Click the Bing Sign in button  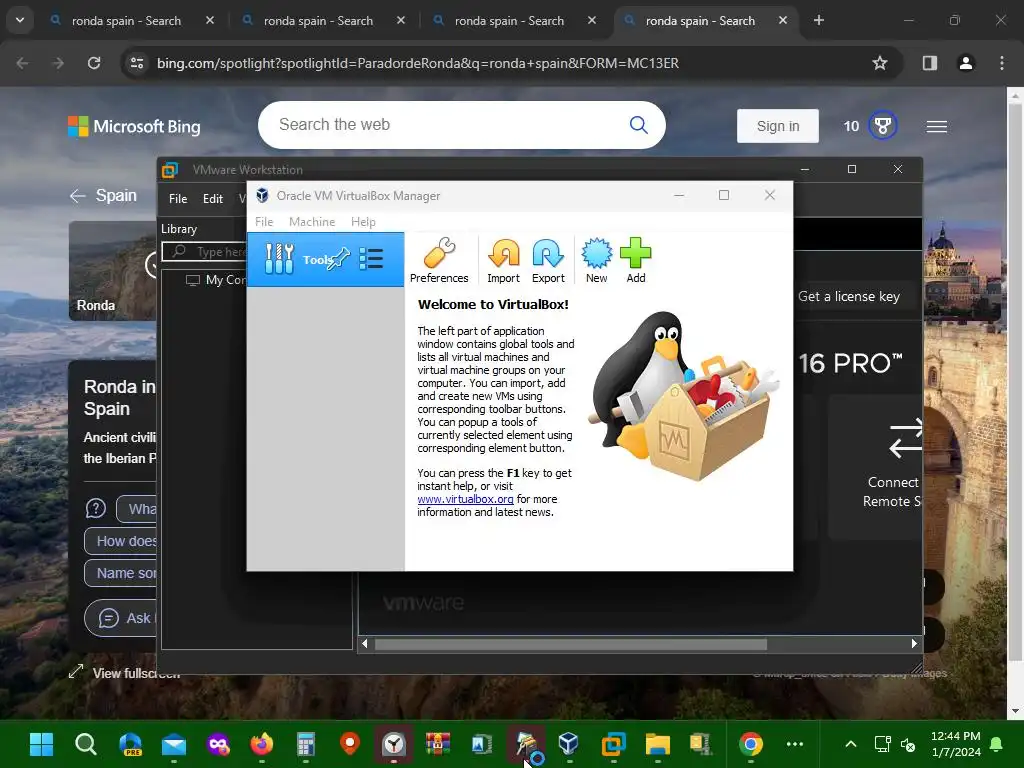point(777,126)
